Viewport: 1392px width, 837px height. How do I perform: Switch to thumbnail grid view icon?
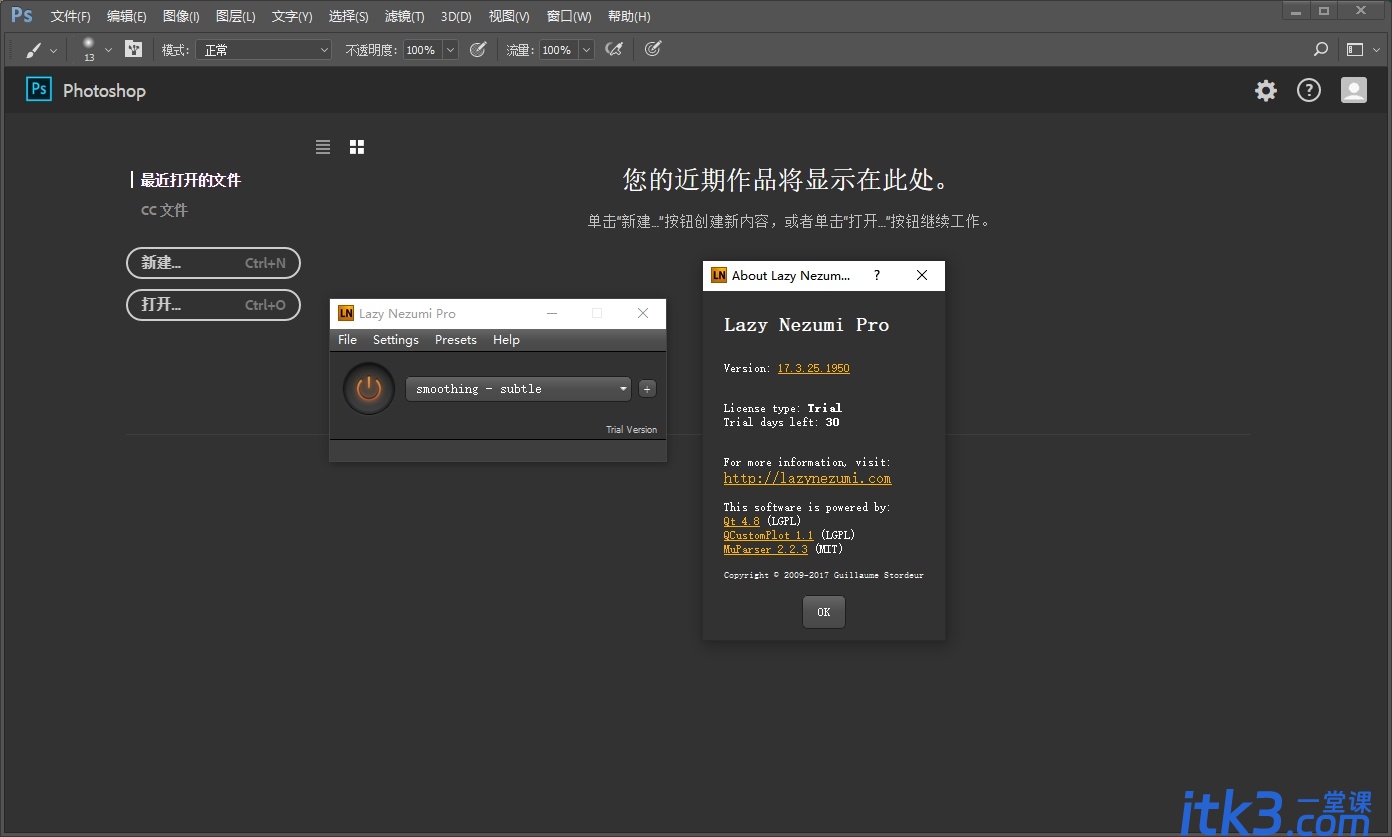click(x=357, y=147)
